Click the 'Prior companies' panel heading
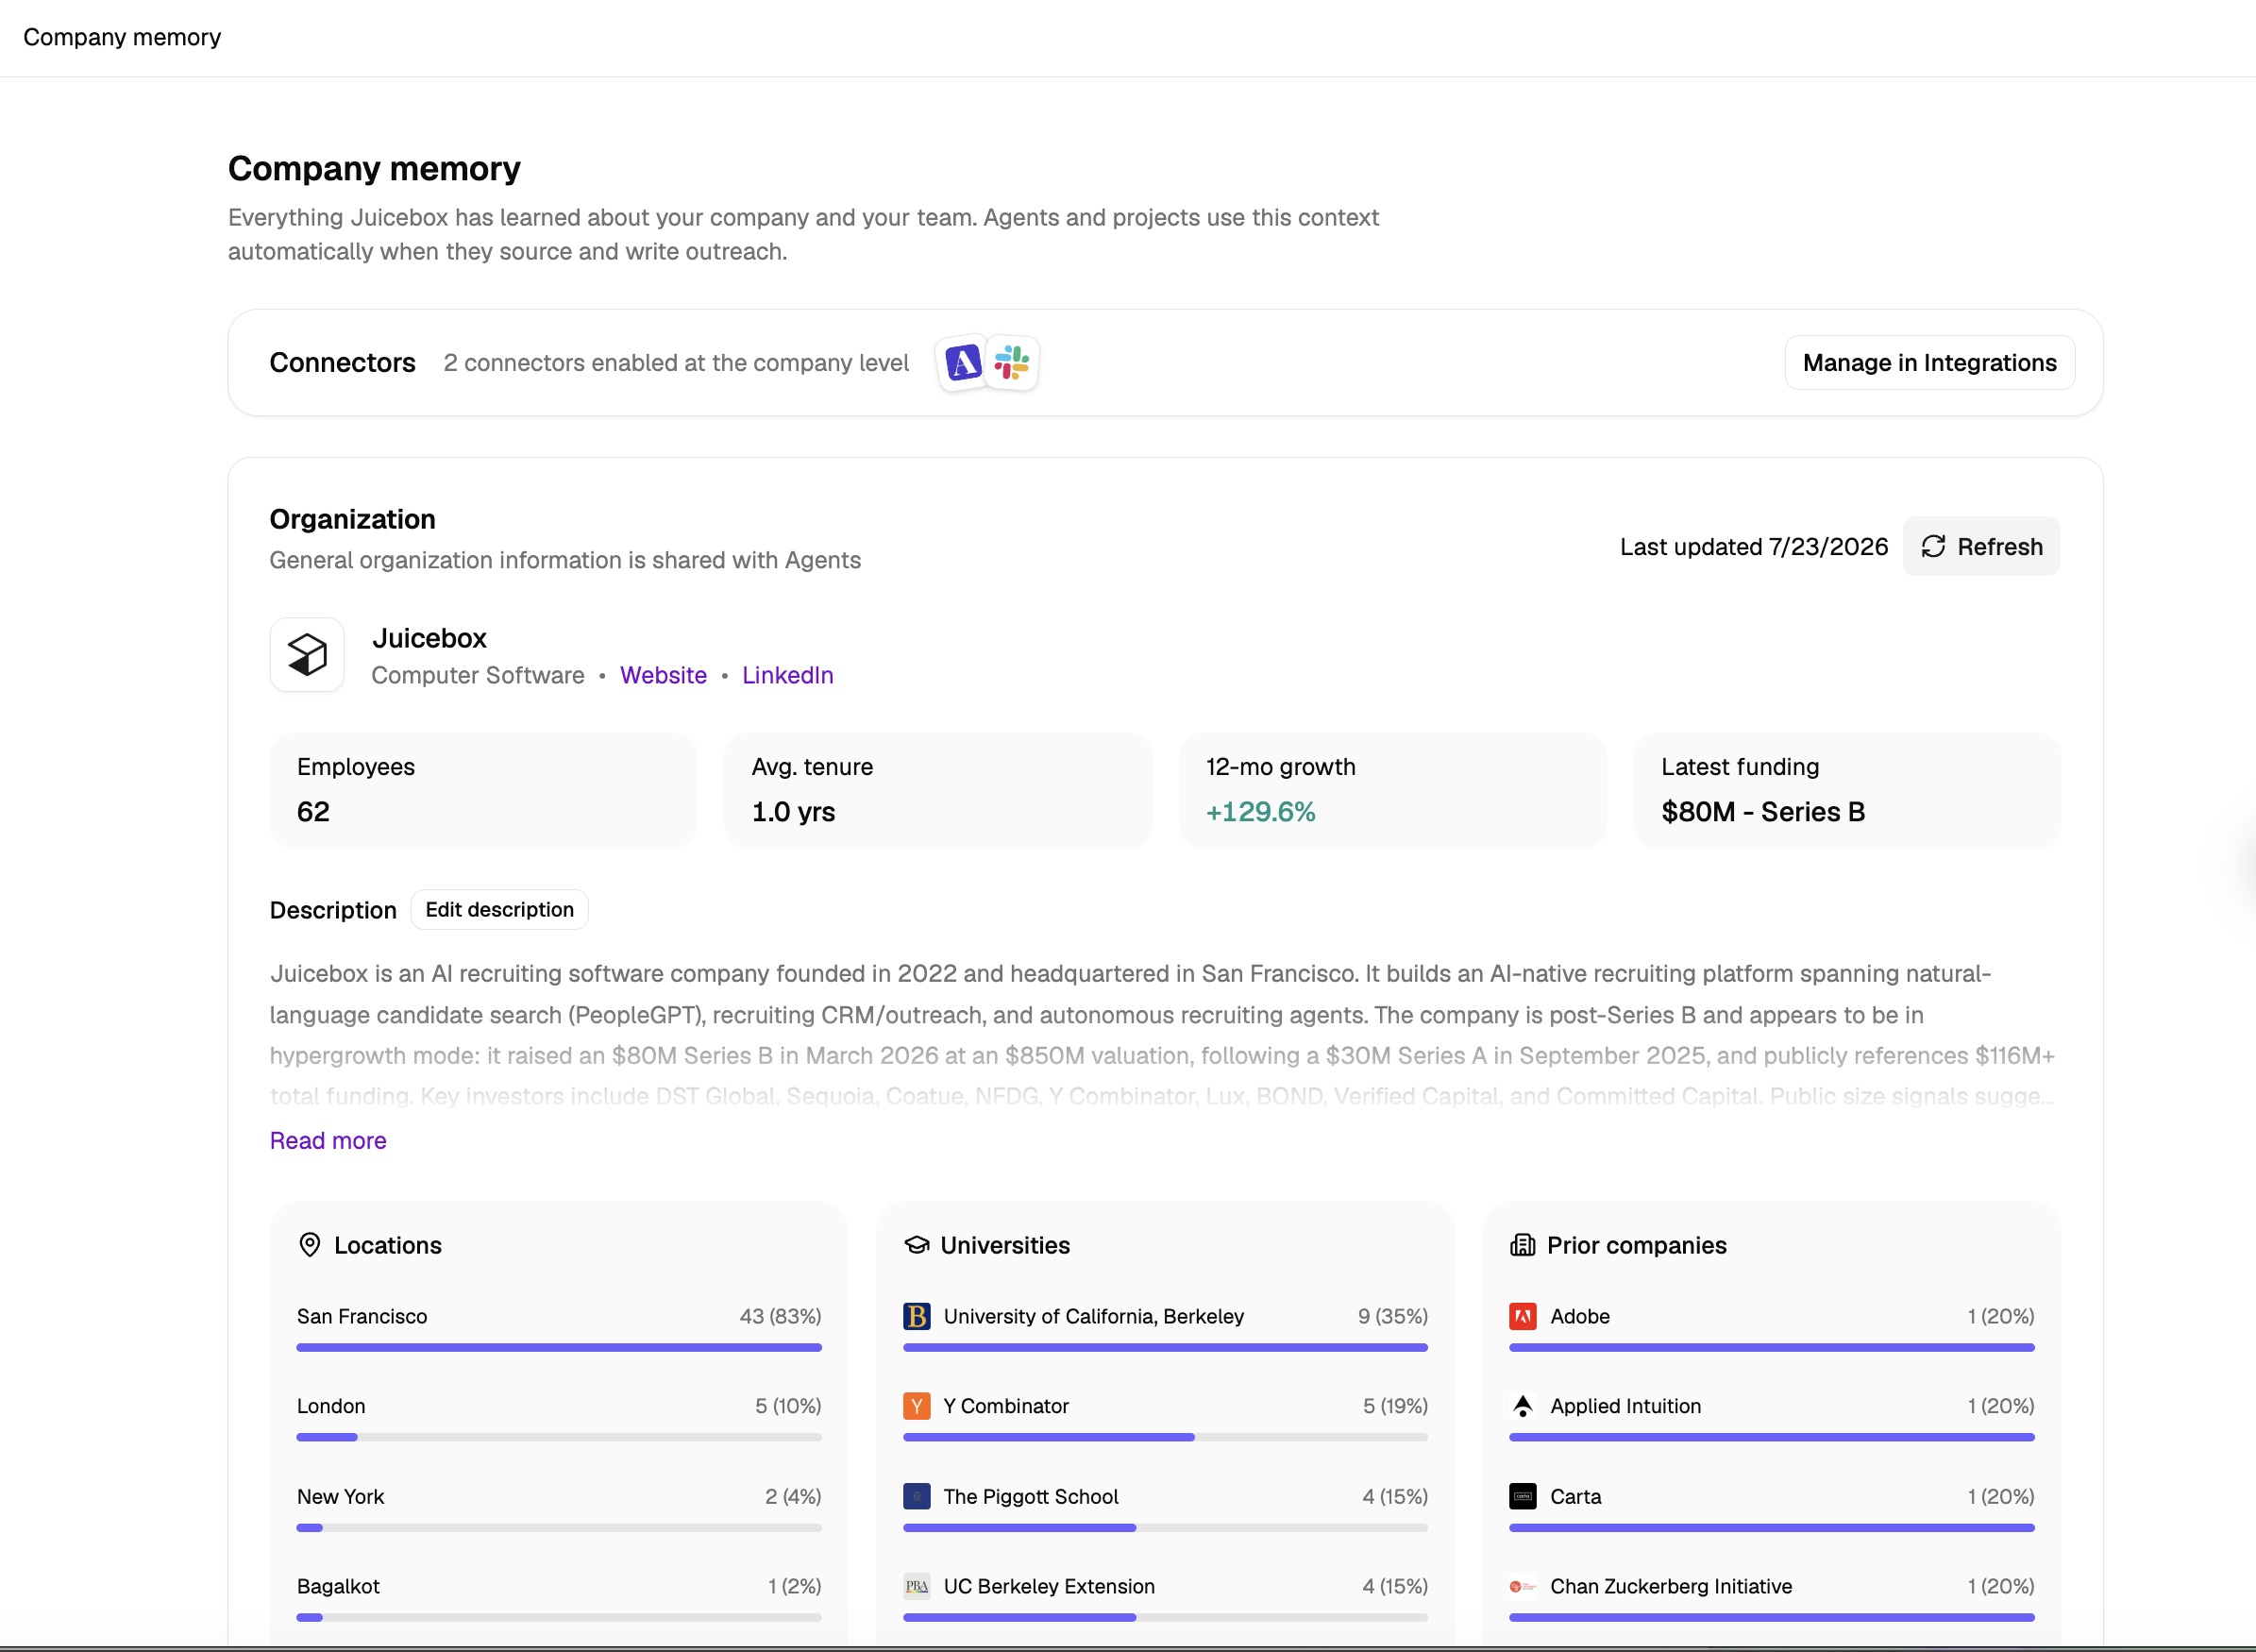Viewport: 2256px width, 1652px height. pos(1637,1245)
